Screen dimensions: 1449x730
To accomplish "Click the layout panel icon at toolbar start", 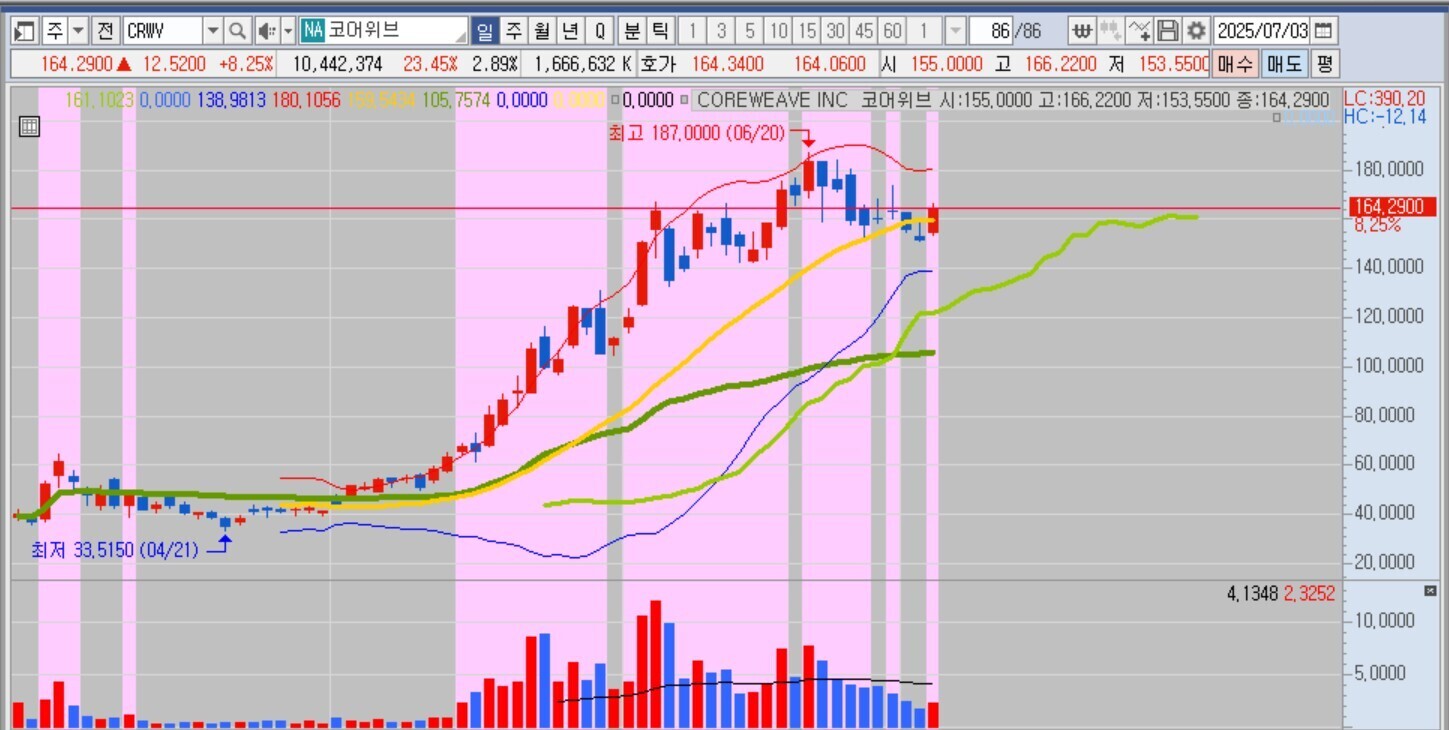I will coord(26,31).
